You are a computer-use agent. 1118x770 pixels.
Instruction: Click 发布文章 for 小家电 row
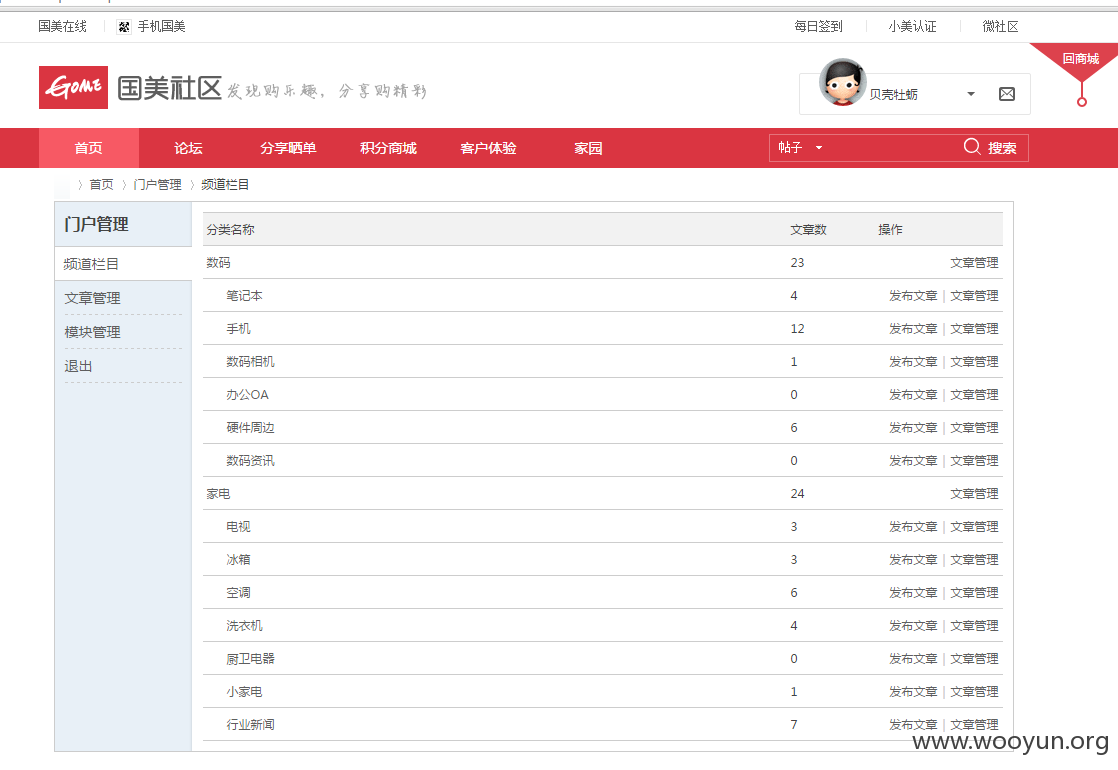(x=913, y=692)
